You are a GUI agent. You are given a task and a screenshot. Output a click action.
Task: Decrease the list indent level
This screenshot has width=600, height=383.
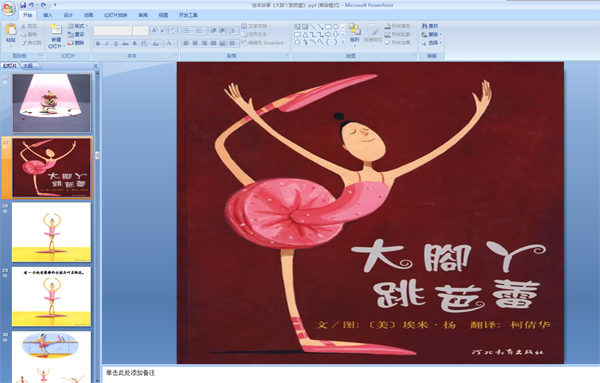click(x=213, y=30)
